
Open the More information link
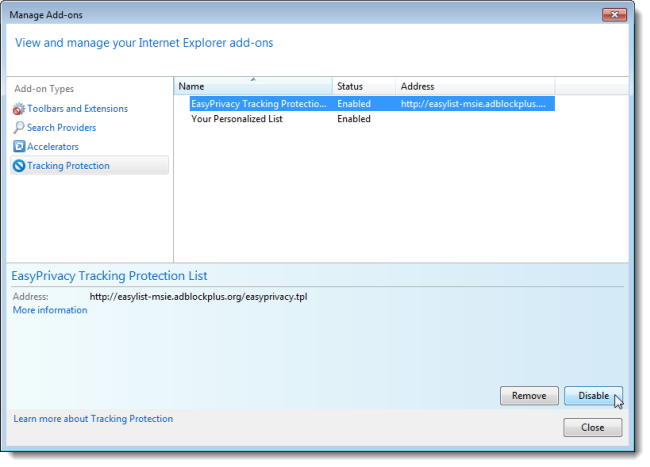[50, 310]
